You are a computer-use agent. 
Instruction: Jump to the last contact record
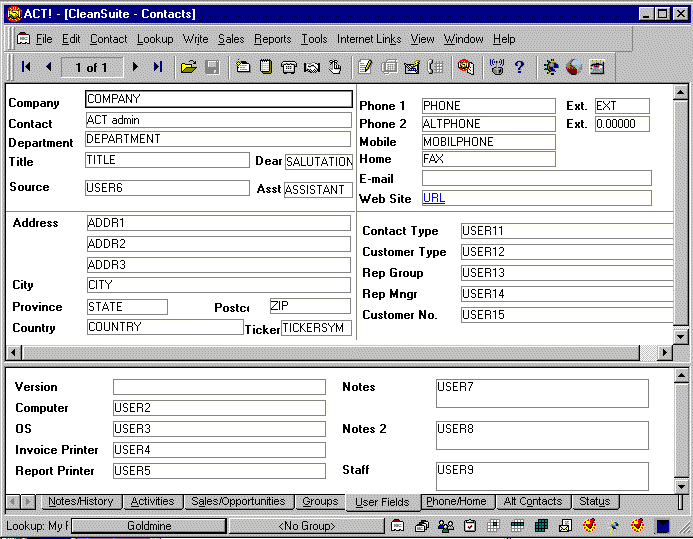click(x=158, y=67)
